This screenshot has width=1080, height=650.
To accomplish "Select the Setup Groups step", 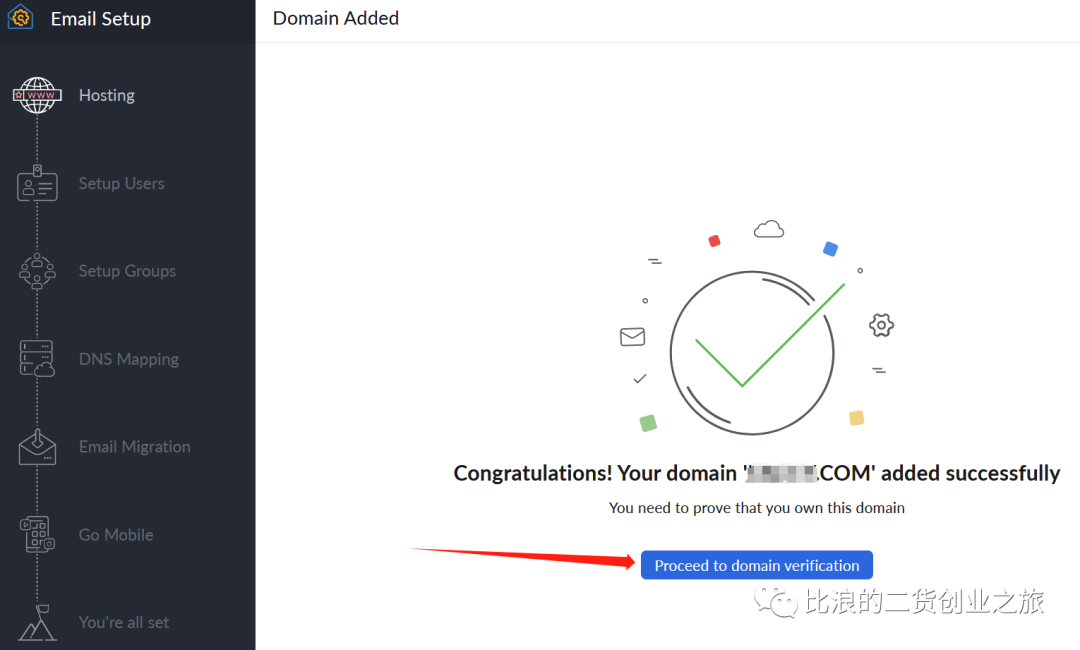I will pos(127,271).
